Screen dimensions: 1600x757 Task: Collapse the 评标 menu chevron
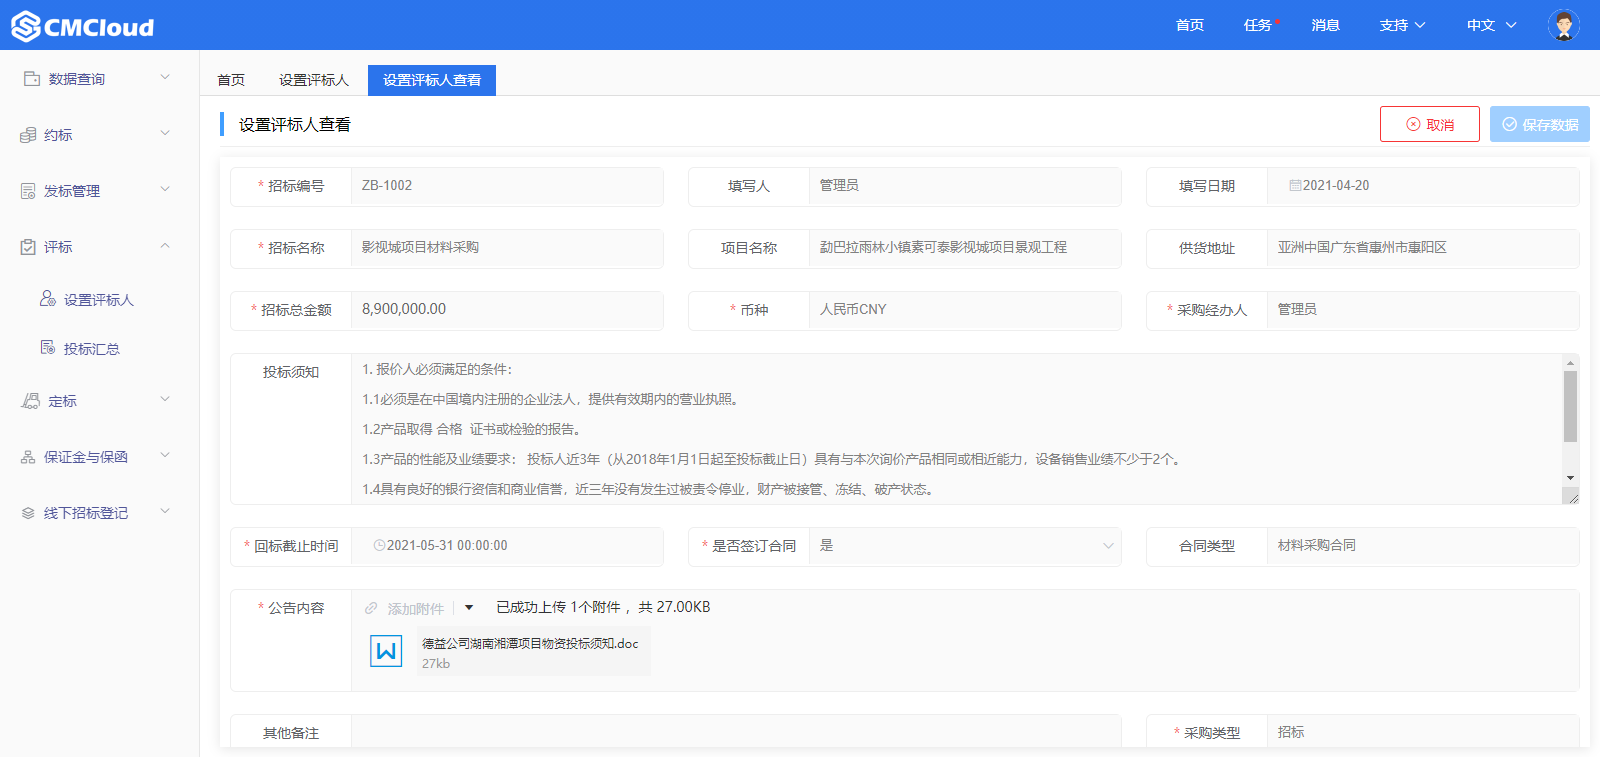tap(165, 245)
